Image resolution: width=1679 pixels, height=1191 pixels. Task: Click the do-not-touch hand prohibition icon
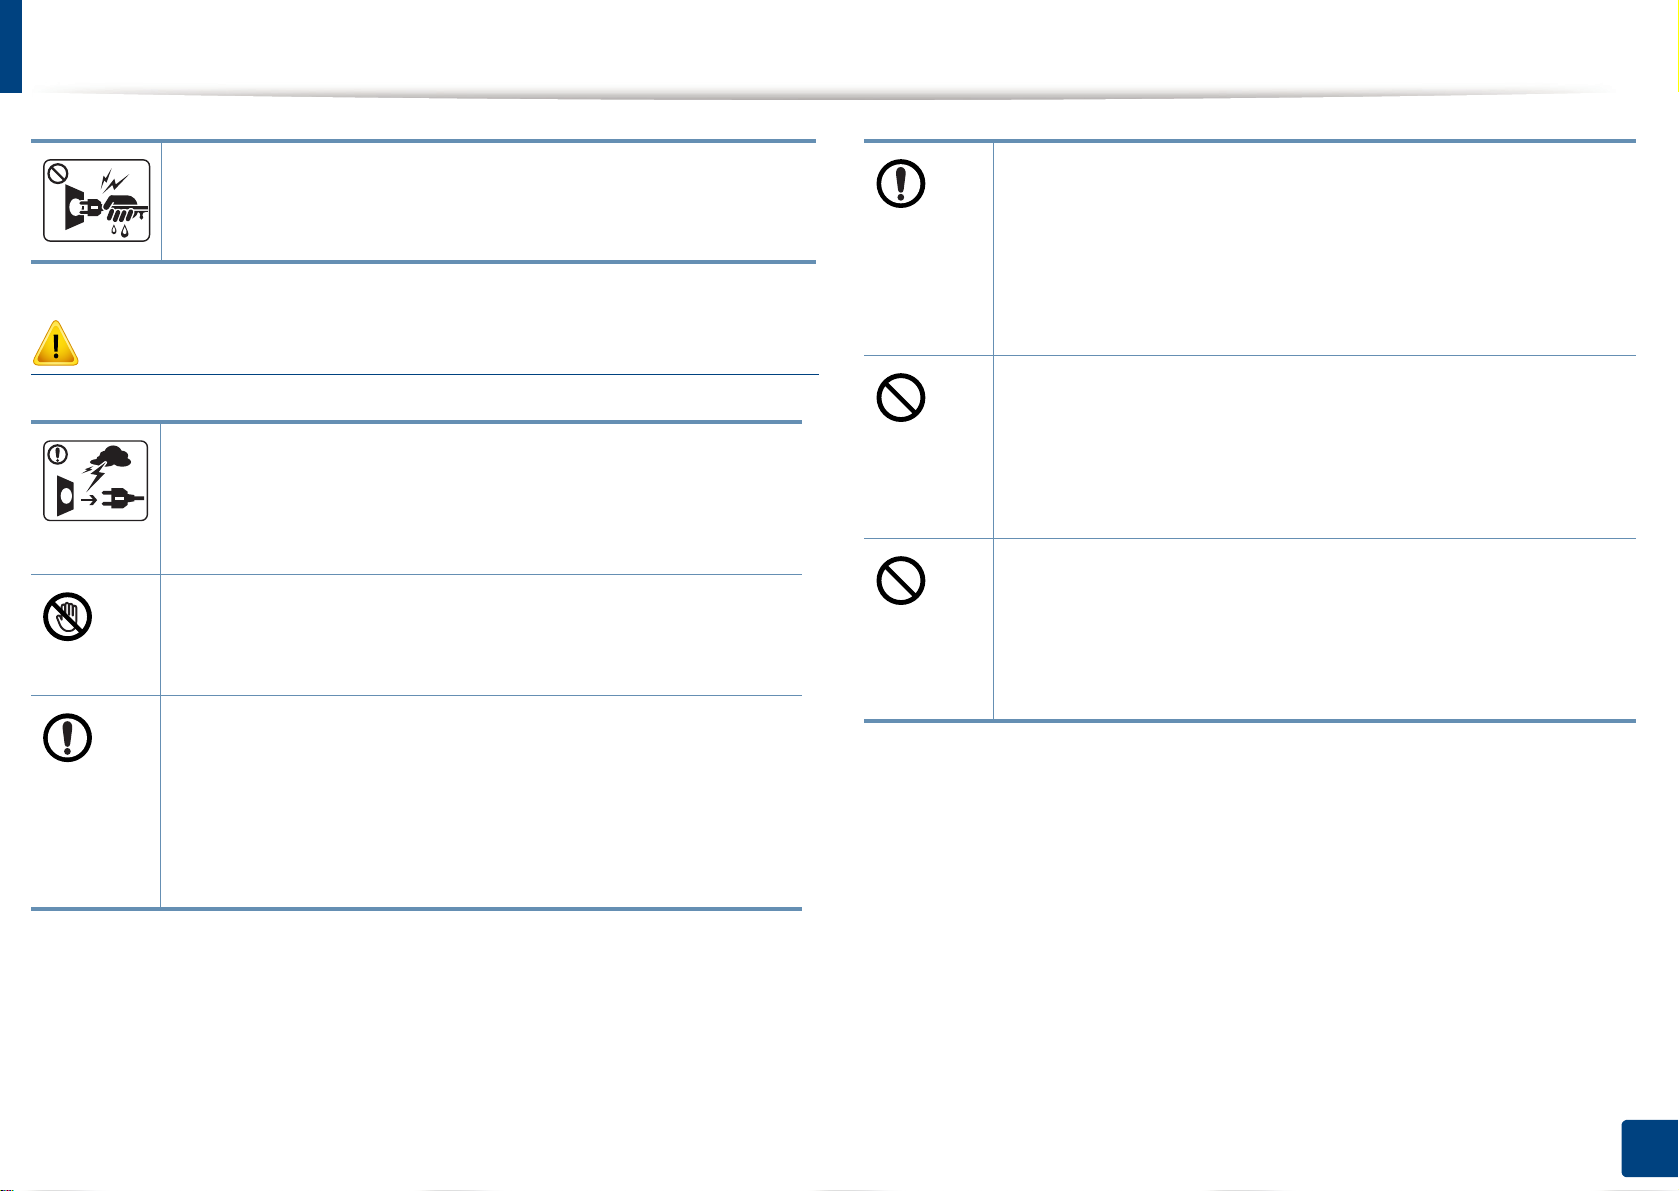pyautogui.click(x=68, y=618)
